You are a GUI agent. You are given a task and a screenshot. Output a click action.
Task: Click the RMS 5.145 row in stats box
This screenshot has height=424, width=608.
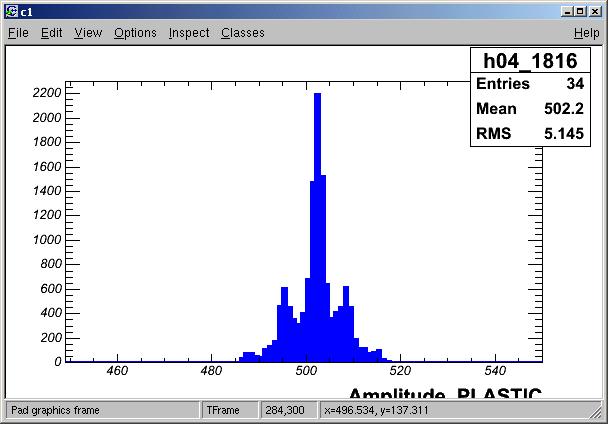[530, 133]
